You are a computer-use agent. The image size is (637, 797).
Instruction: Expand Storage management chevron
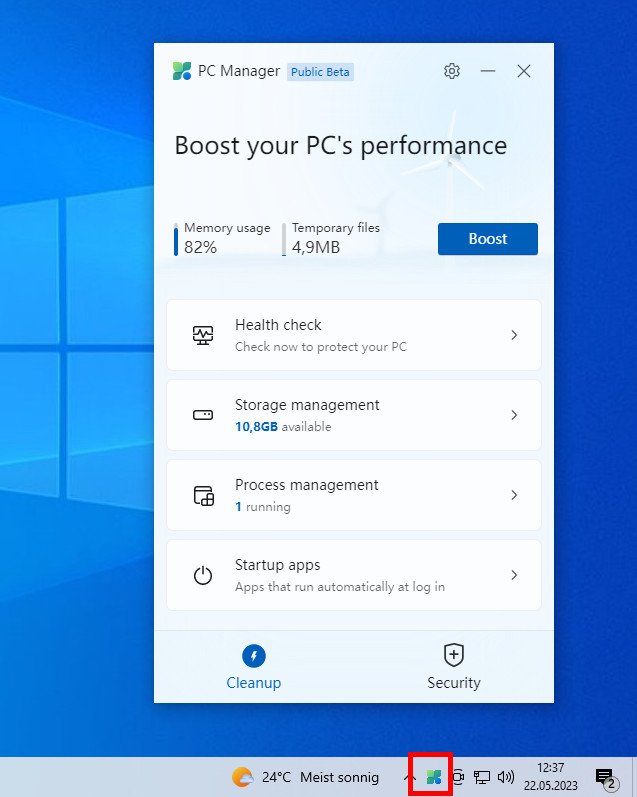point(514,415)
